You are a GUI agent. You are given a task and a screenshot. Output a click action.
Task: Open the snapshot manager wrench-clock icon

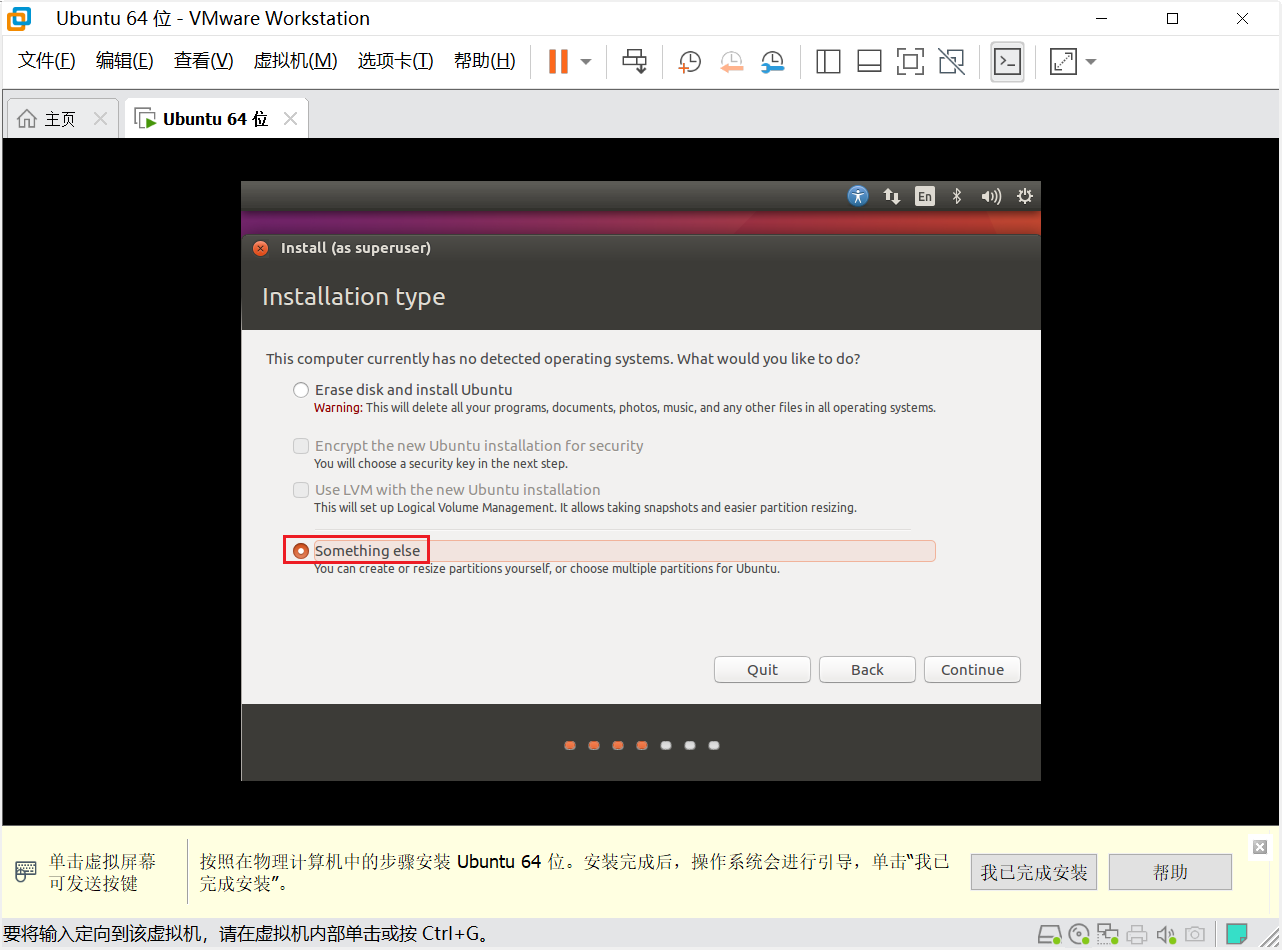pos(772,62)
